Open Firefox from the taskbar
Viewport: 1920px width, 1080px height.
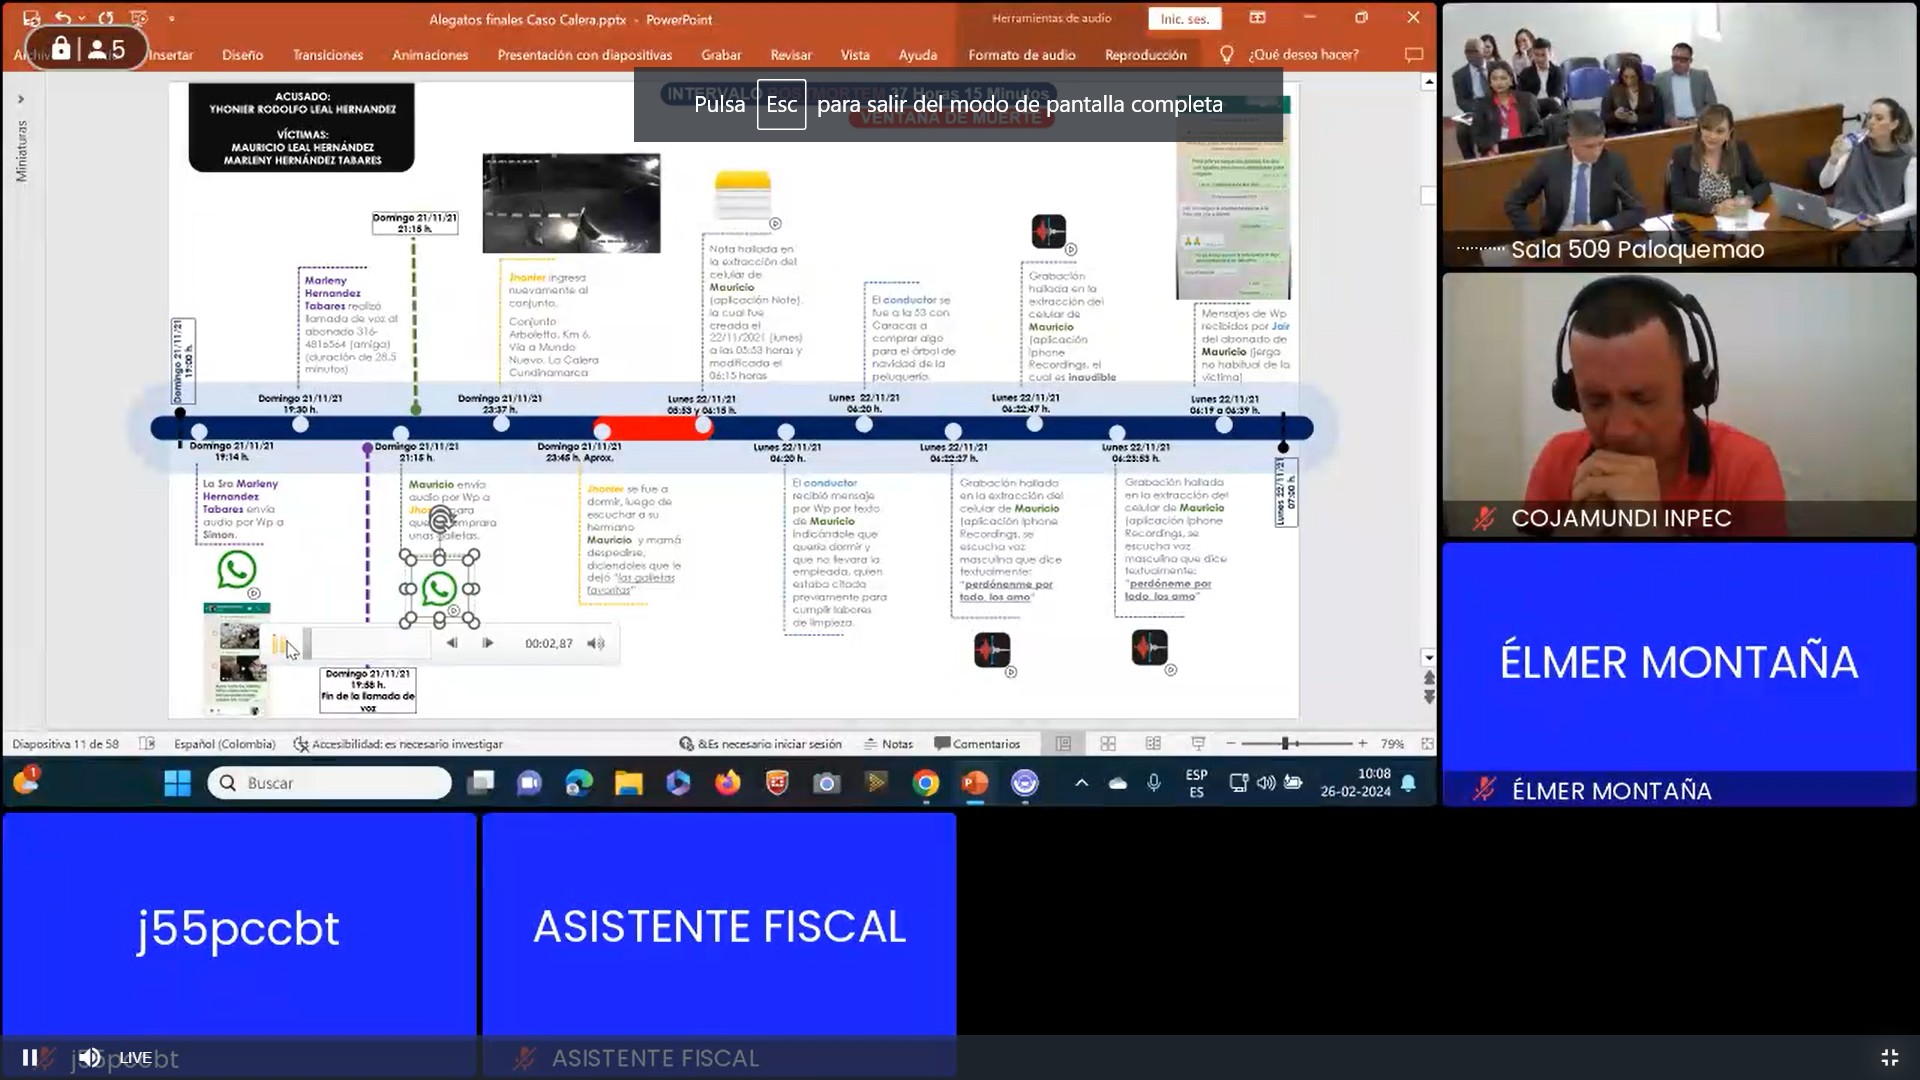728,783
